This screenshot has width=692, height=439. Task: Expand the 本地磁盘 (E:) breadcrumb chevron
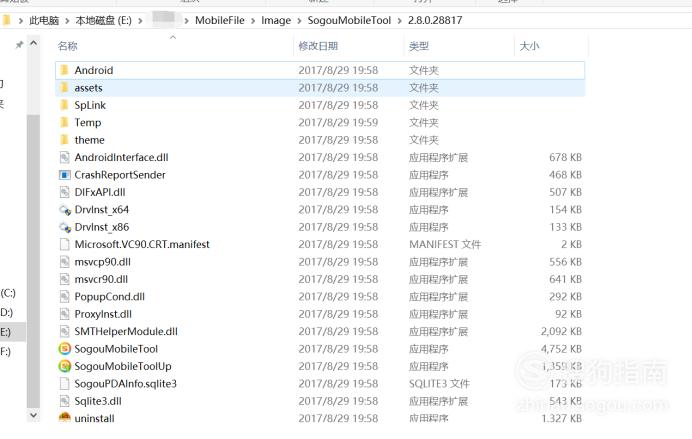(140, 20)
